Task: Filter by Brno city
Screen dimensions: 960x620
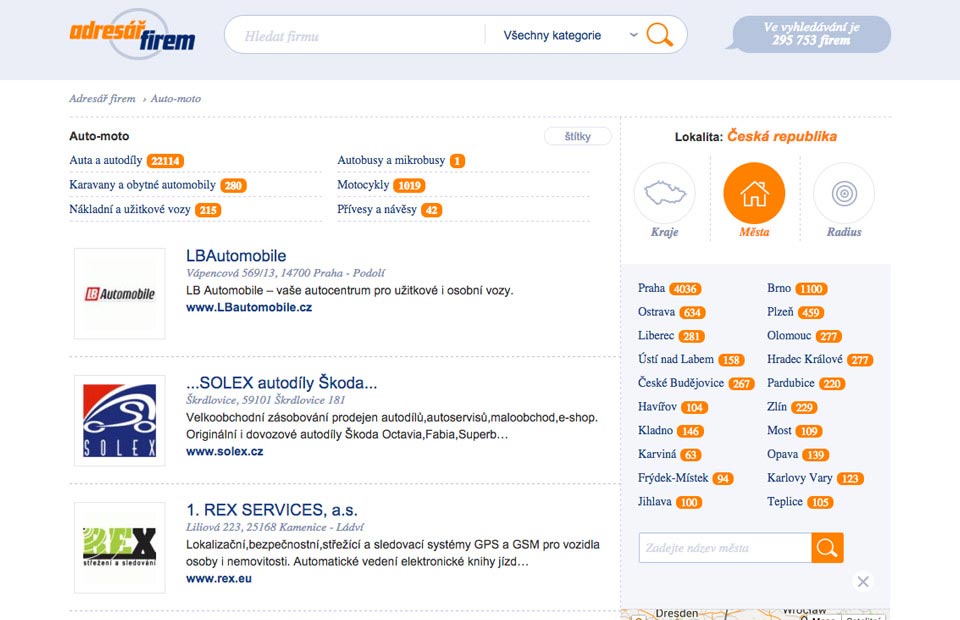Action: (779, 288)
